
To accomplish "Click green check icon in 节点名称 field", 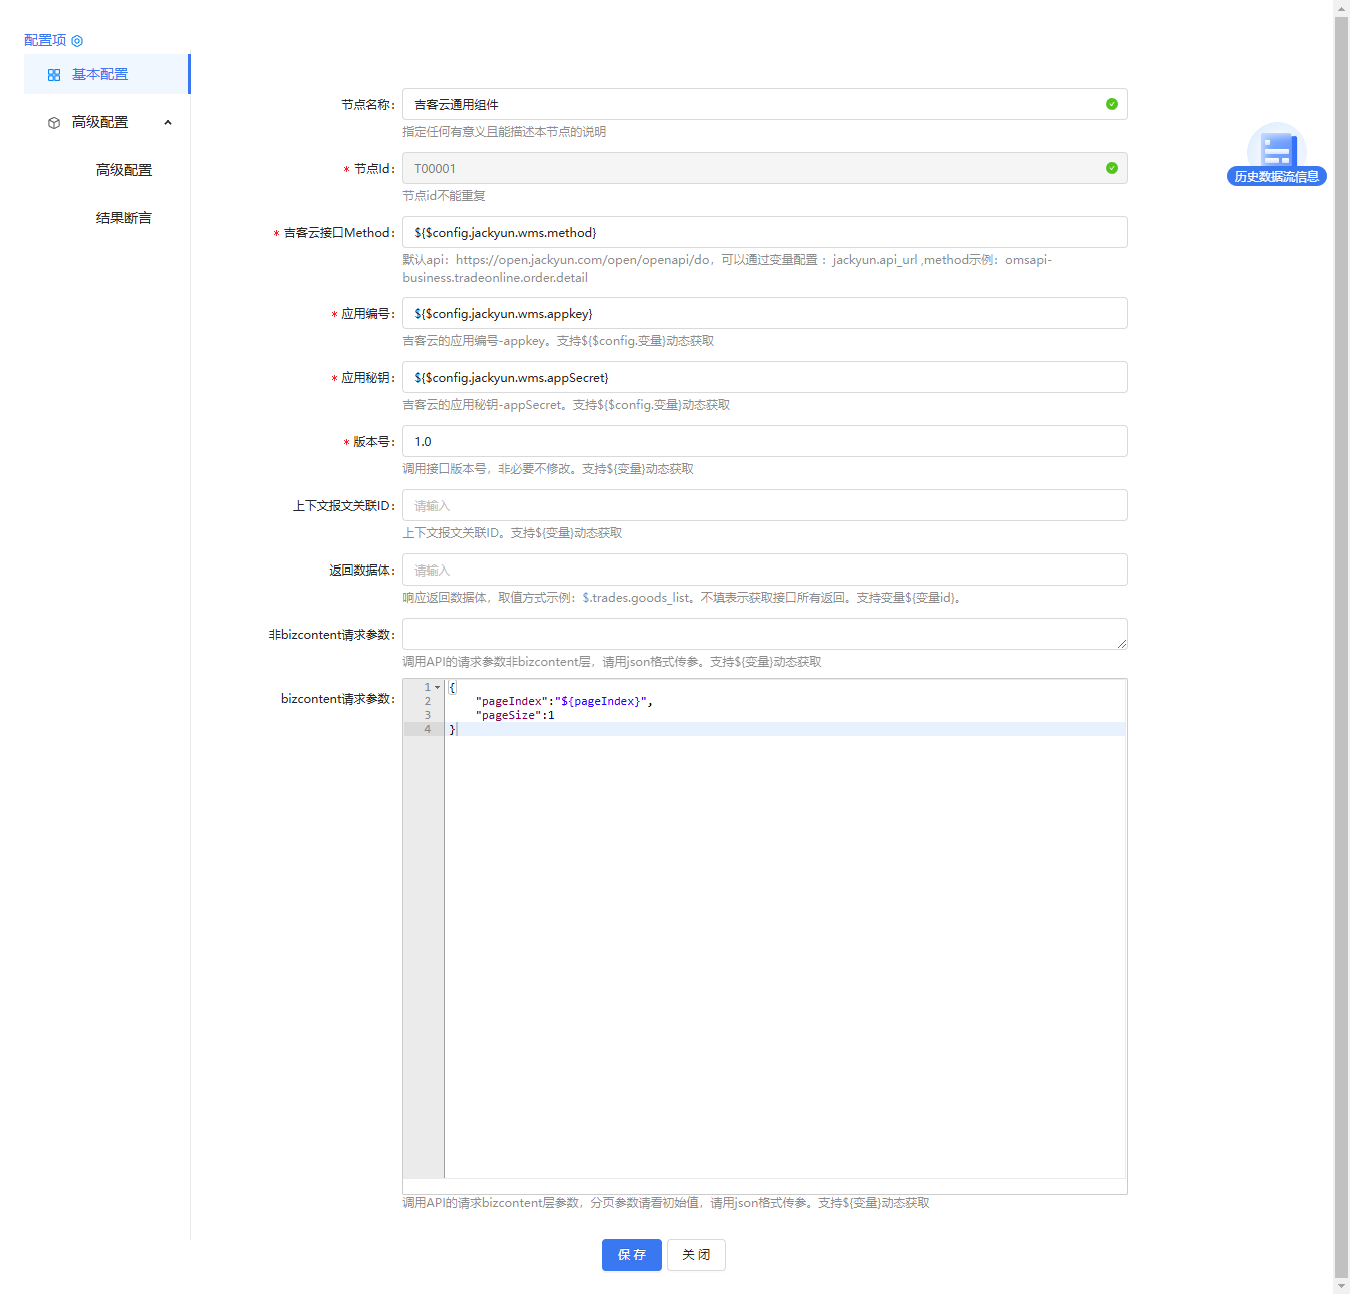I will click(1111, 104).
